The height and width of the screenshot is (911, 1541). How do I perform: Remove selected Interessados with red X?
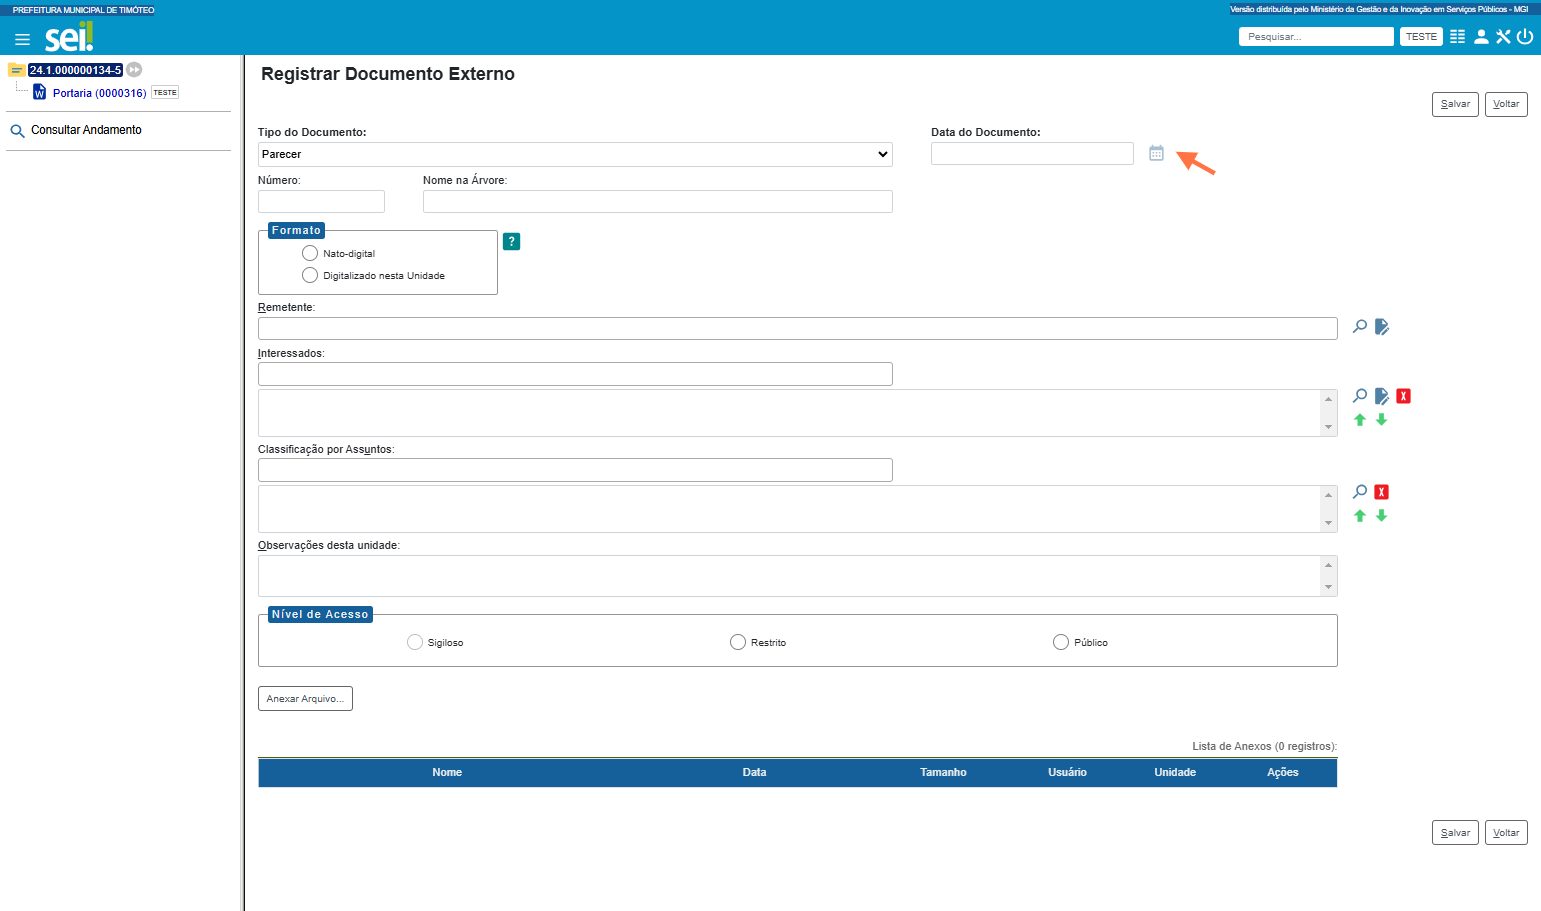click(x=1404, y=396)
